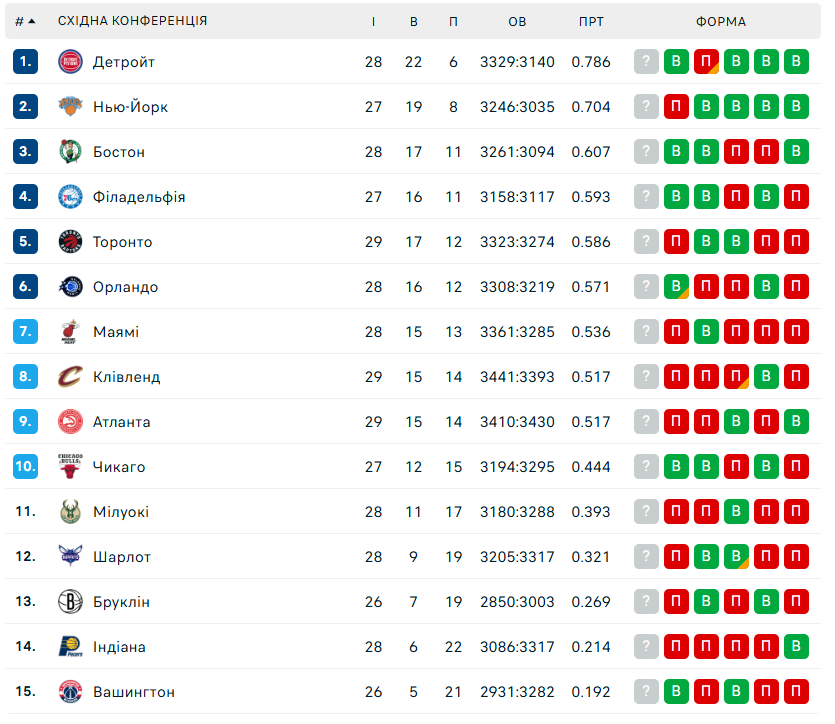835x724 pixels.
Task: Open the Вашингтон team link
Action: coord(134,692)
